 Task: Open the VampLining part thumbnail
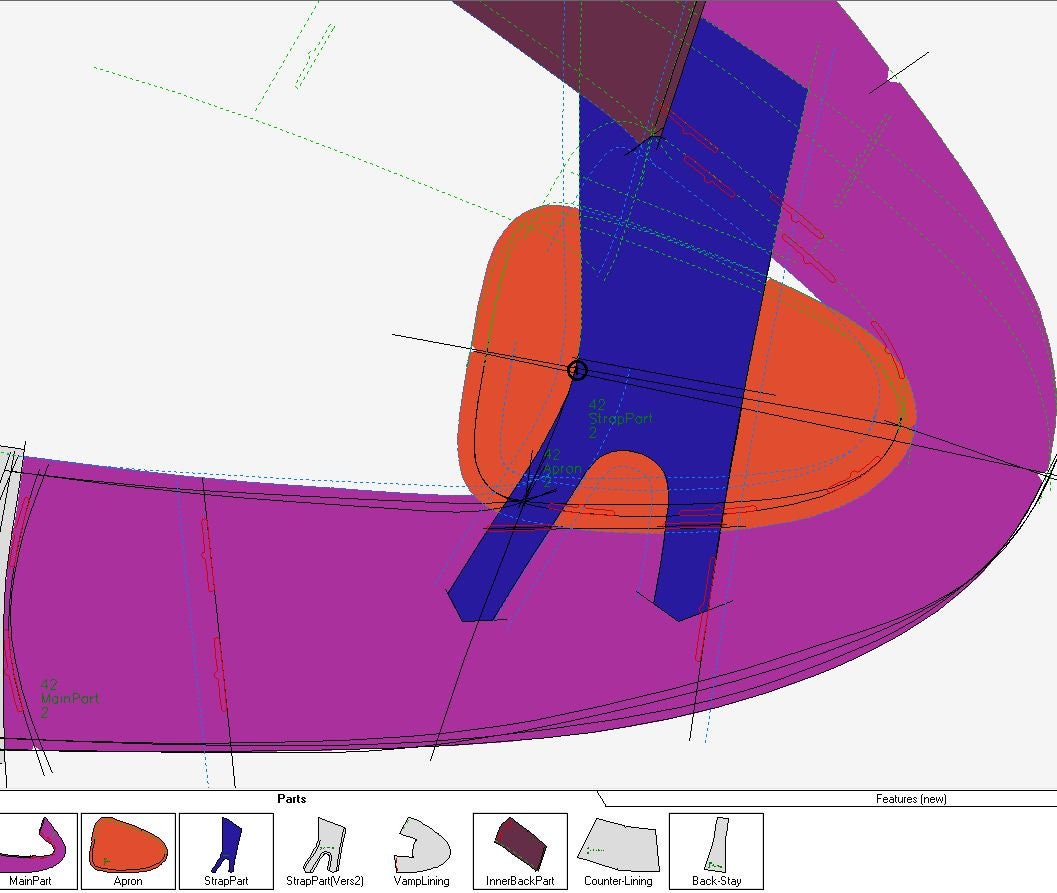[421, 851]
